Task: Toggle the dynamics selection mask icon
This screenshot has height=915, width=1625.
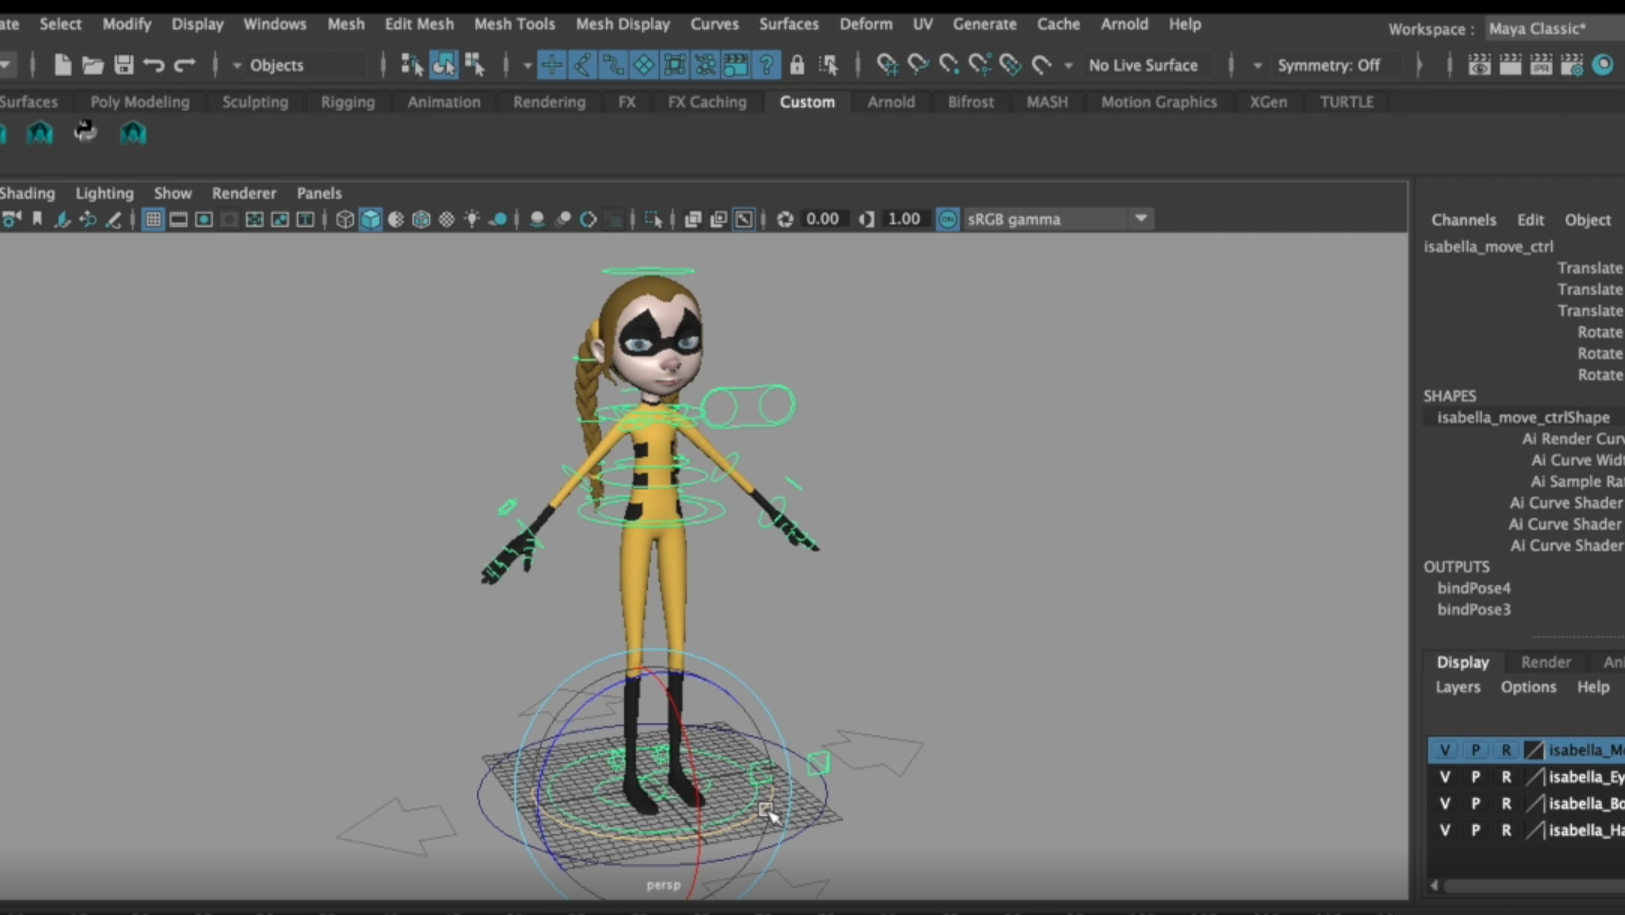Action: click(705, 65)
